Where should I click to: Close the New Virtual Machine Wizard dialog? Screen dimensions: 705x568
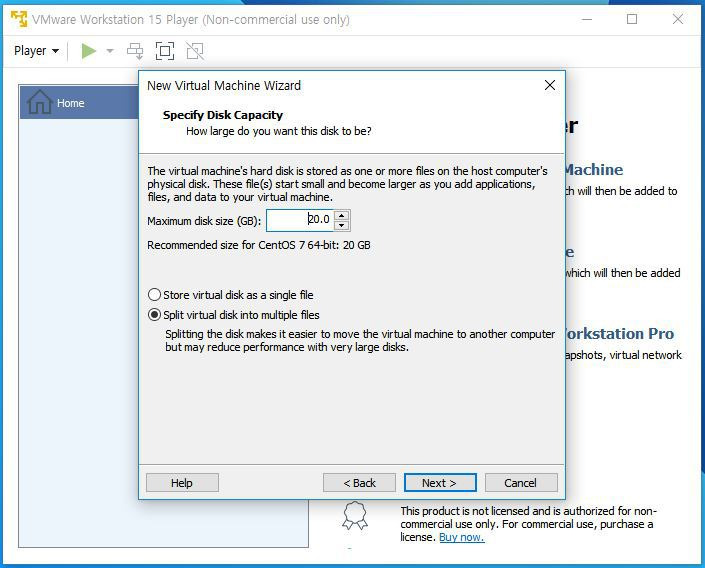tap(549, 85)
